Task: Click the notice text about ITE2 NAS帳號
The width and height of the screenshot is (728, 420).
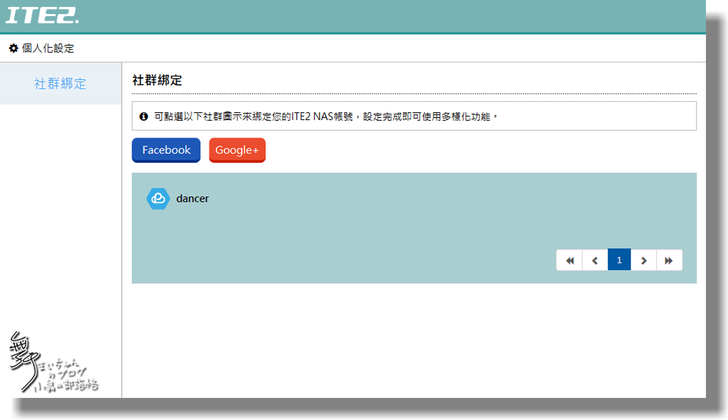Action: click(x=325, y=116)
